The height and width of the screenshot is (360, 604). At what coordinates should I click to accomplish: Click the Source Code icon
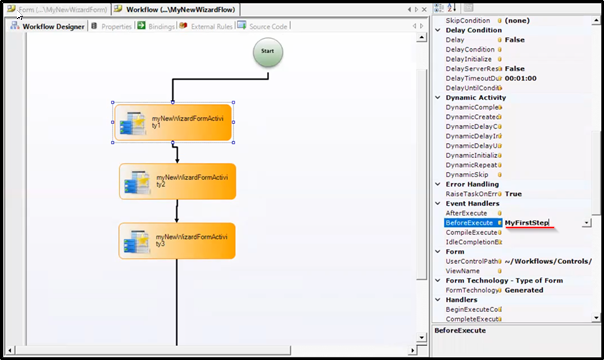pyautogui.click(x=242, y=25)
